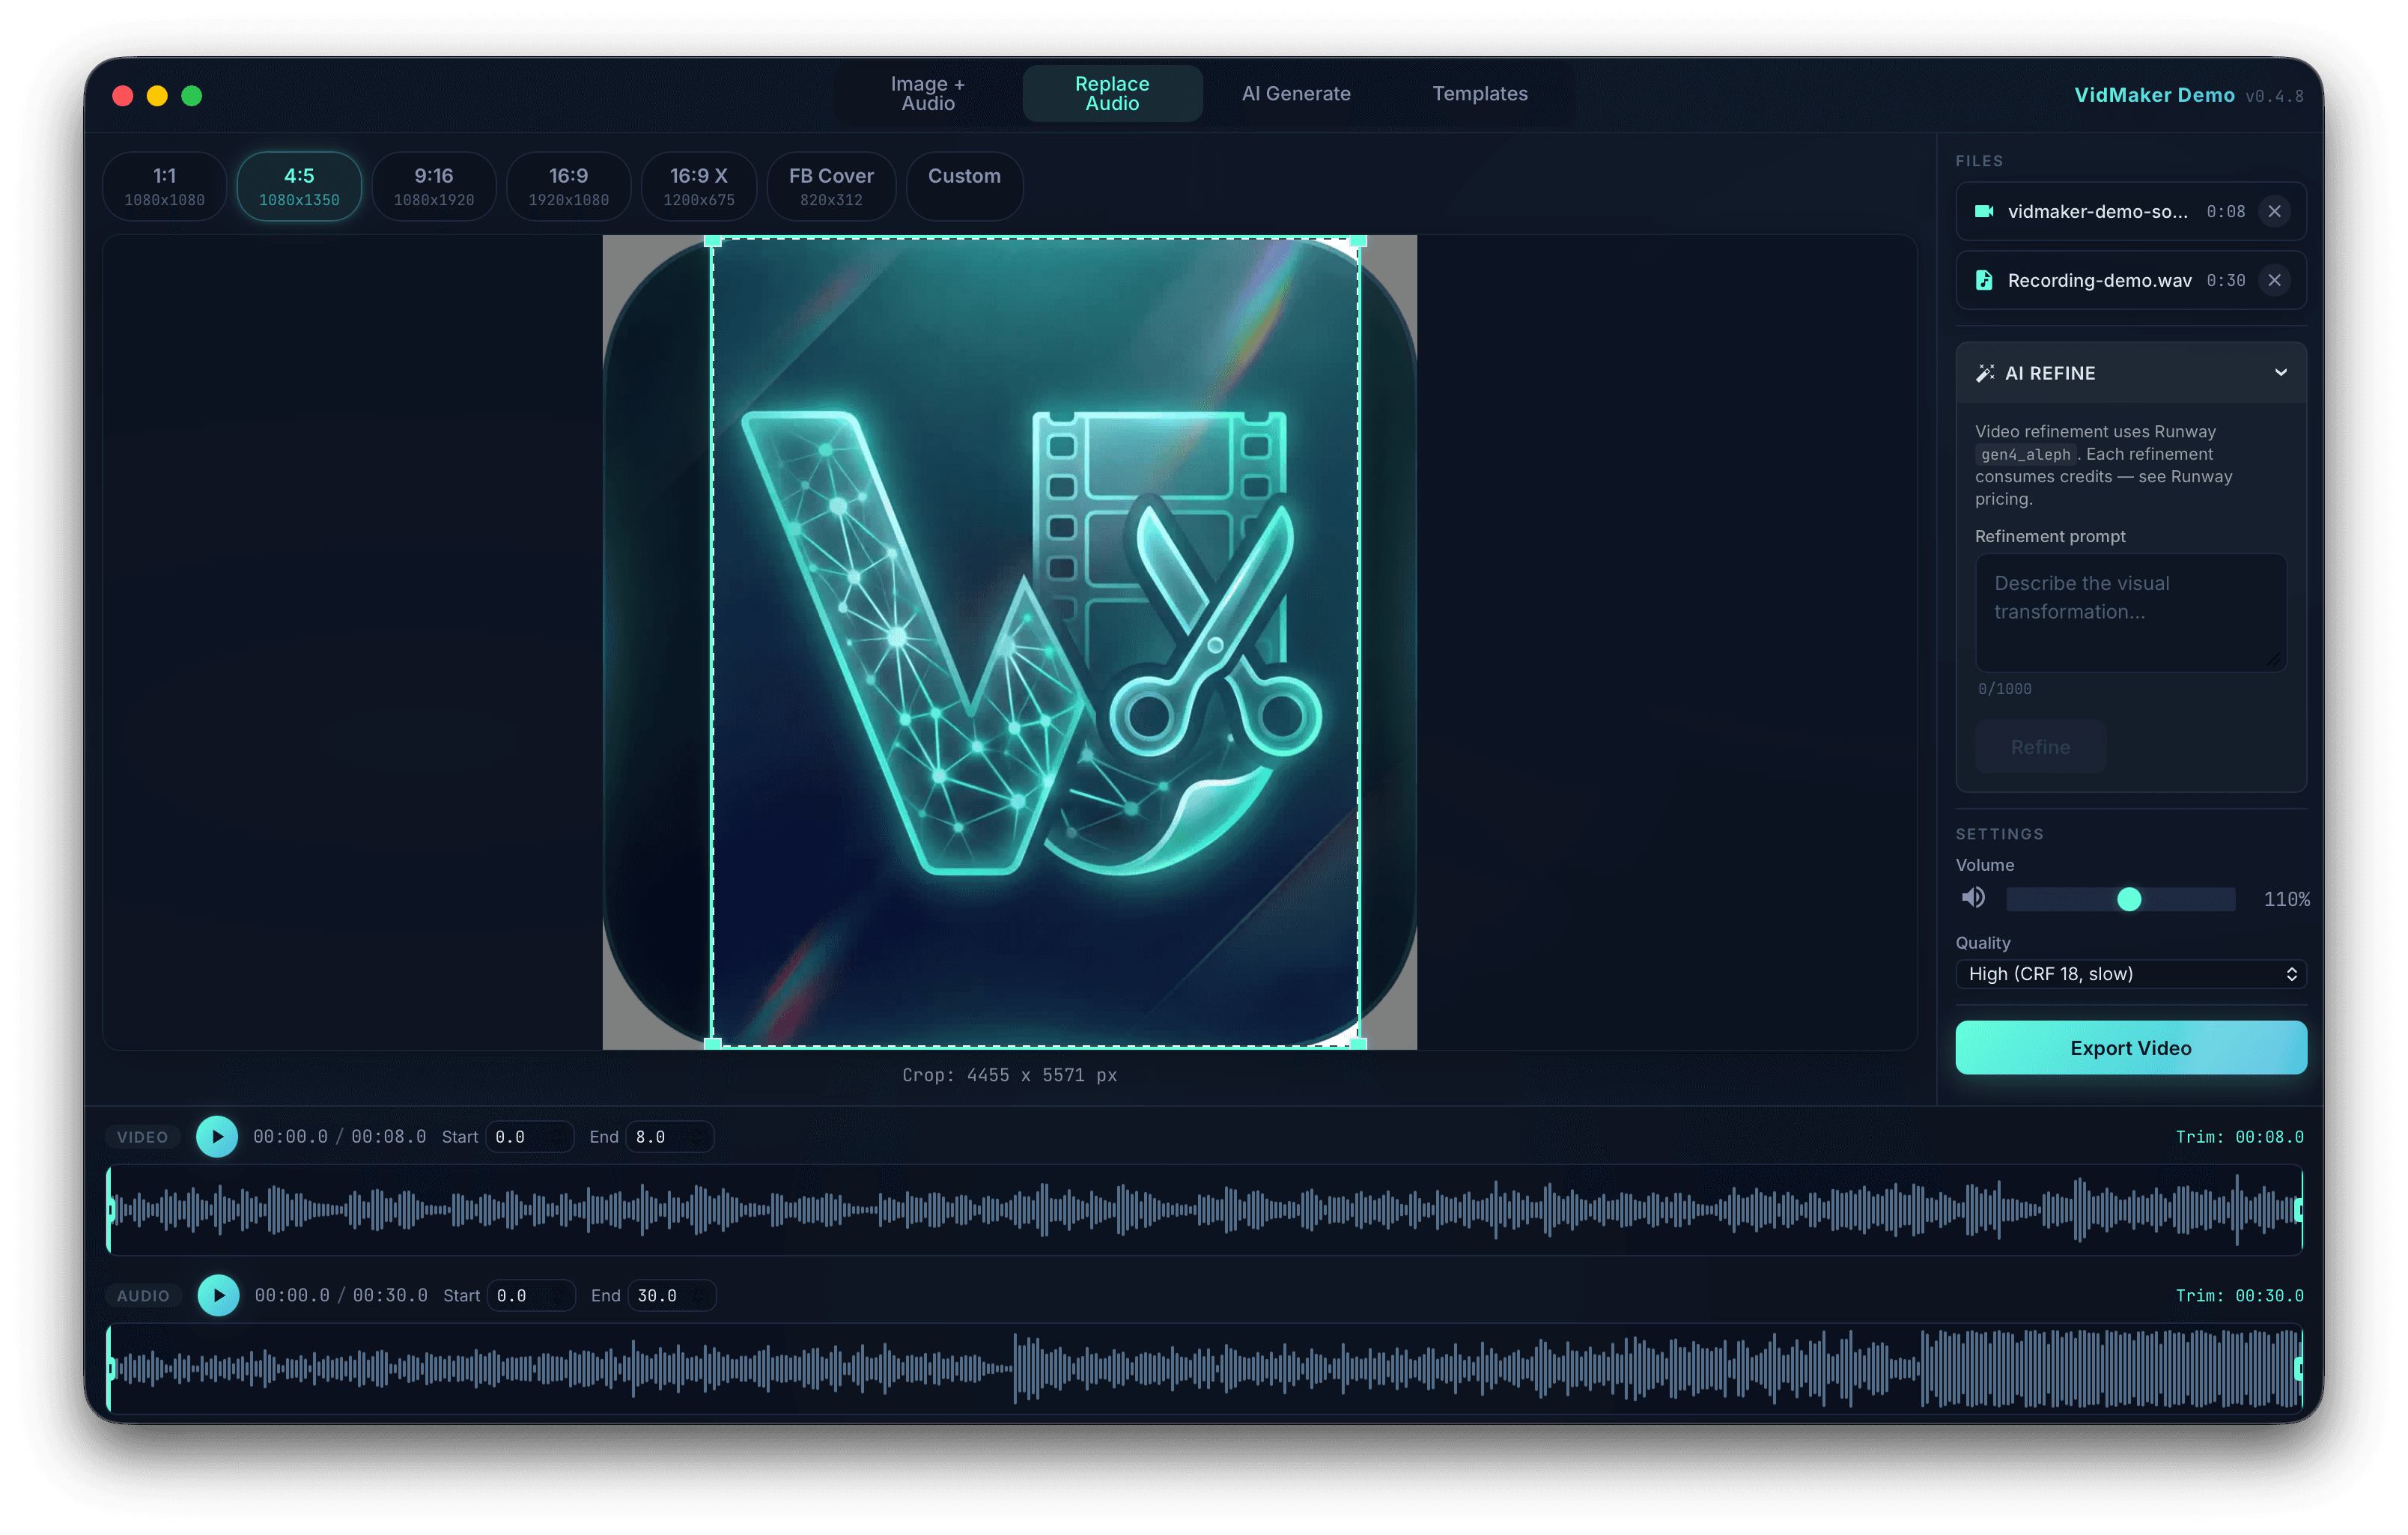The width and height of the screenshot is (2408, 1535).
Task: Pick the FB Cover 820x312 preset
Action: [831, 186]
